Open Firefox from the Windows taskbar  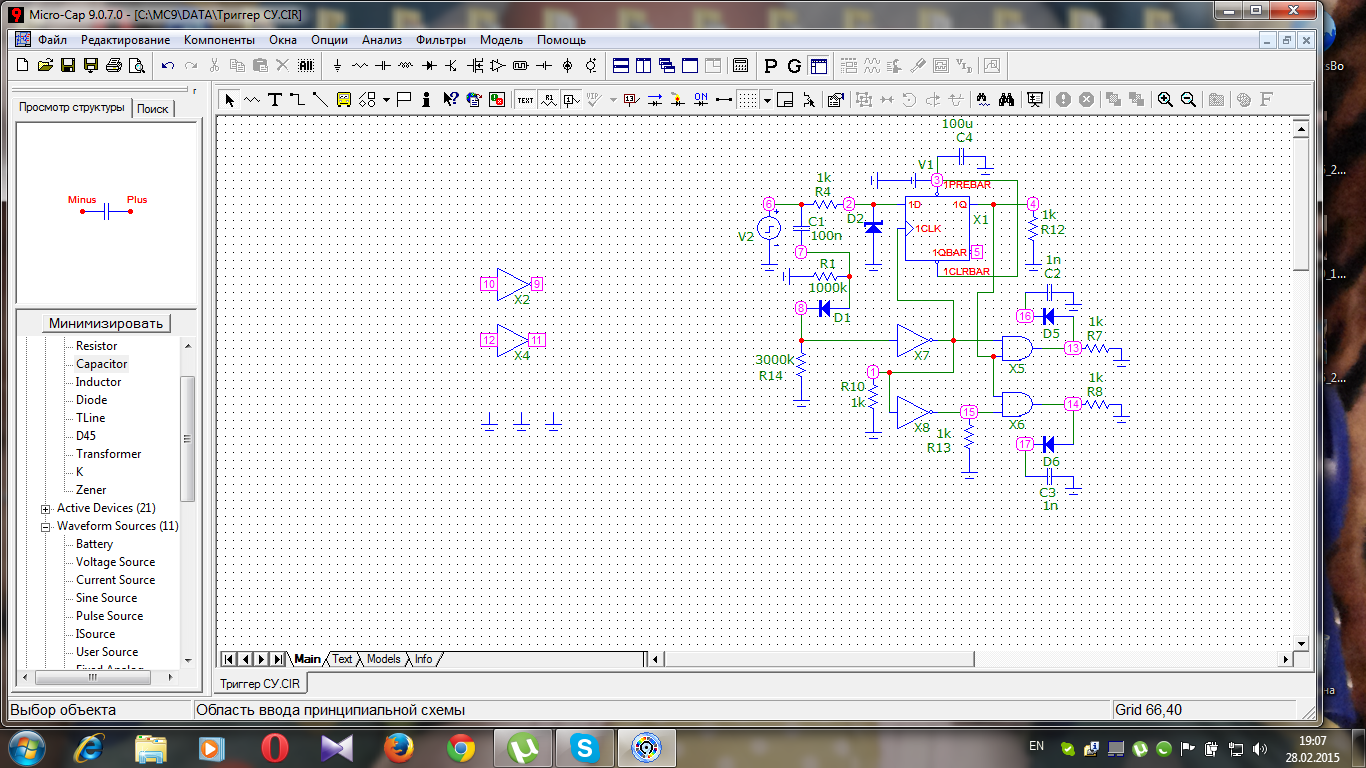(x=398, y=747)
